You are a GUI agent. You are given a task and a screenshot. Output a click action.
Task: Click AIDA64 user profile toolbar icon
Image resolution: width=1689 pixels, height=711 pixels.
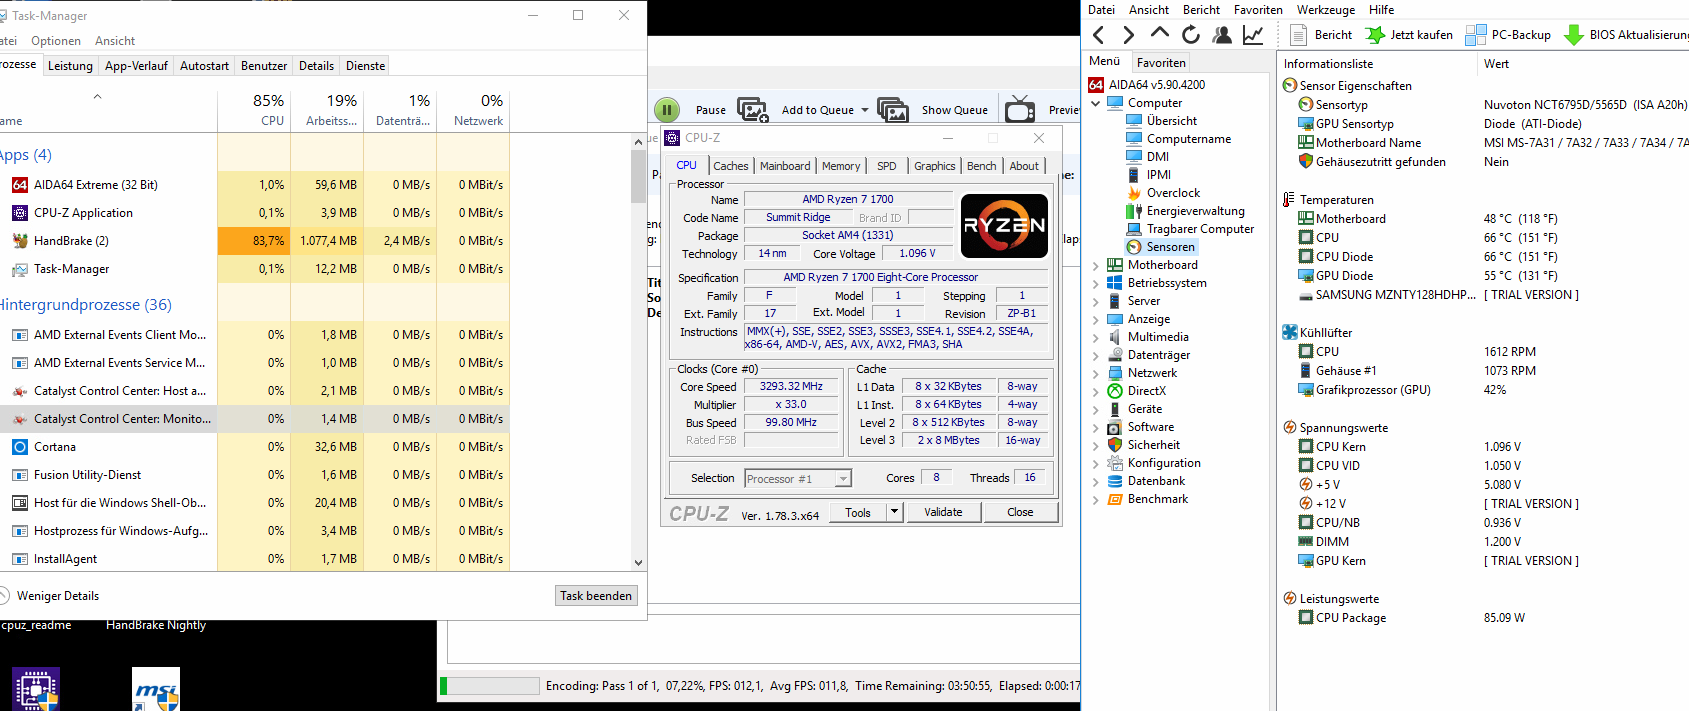(x=1222, y=35)
